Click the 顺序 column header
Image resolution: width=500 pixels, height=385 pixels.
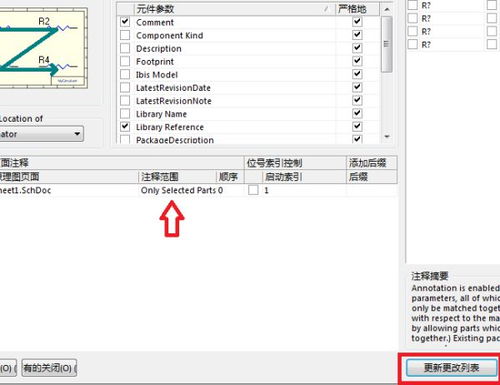tap(230, 177)
